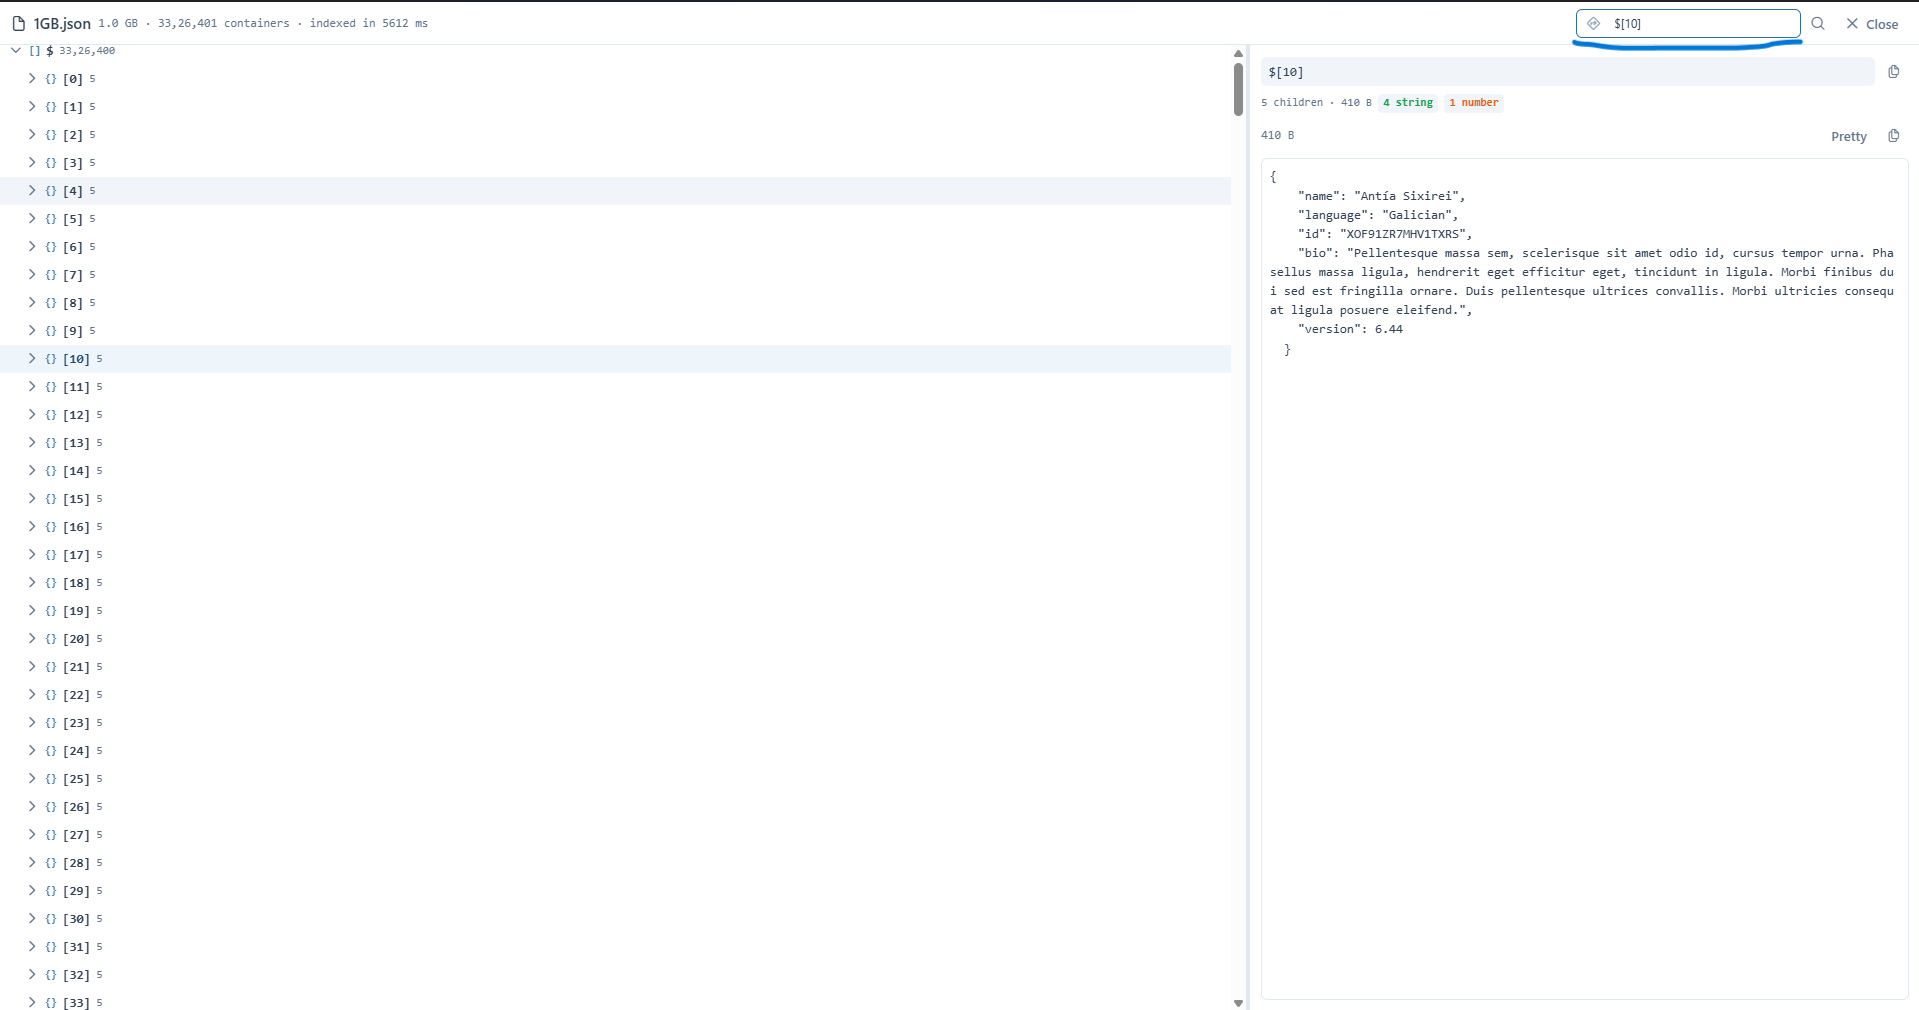
Task: Collapse the root $ array node
Action: pos(16,50)
